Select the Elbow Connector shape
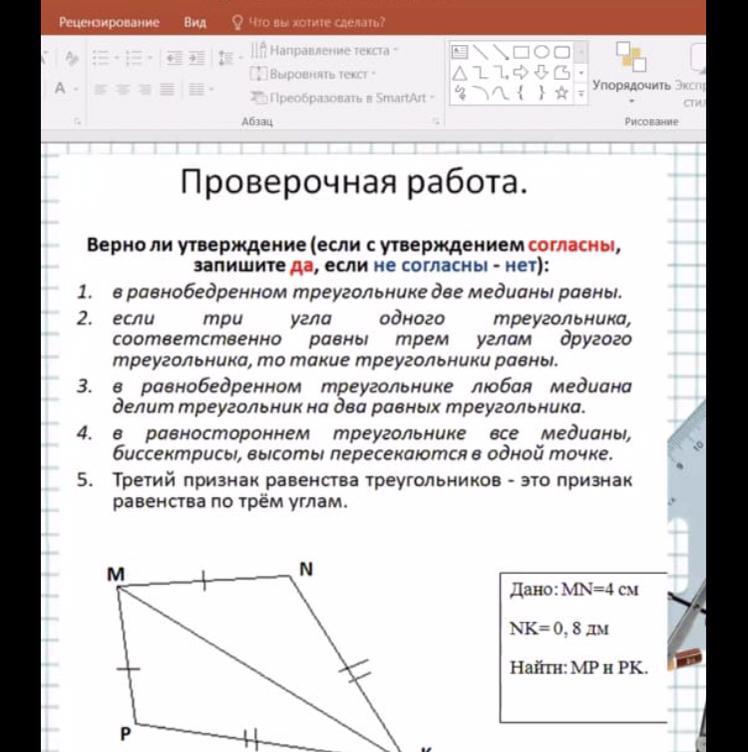 coord(480,73)
